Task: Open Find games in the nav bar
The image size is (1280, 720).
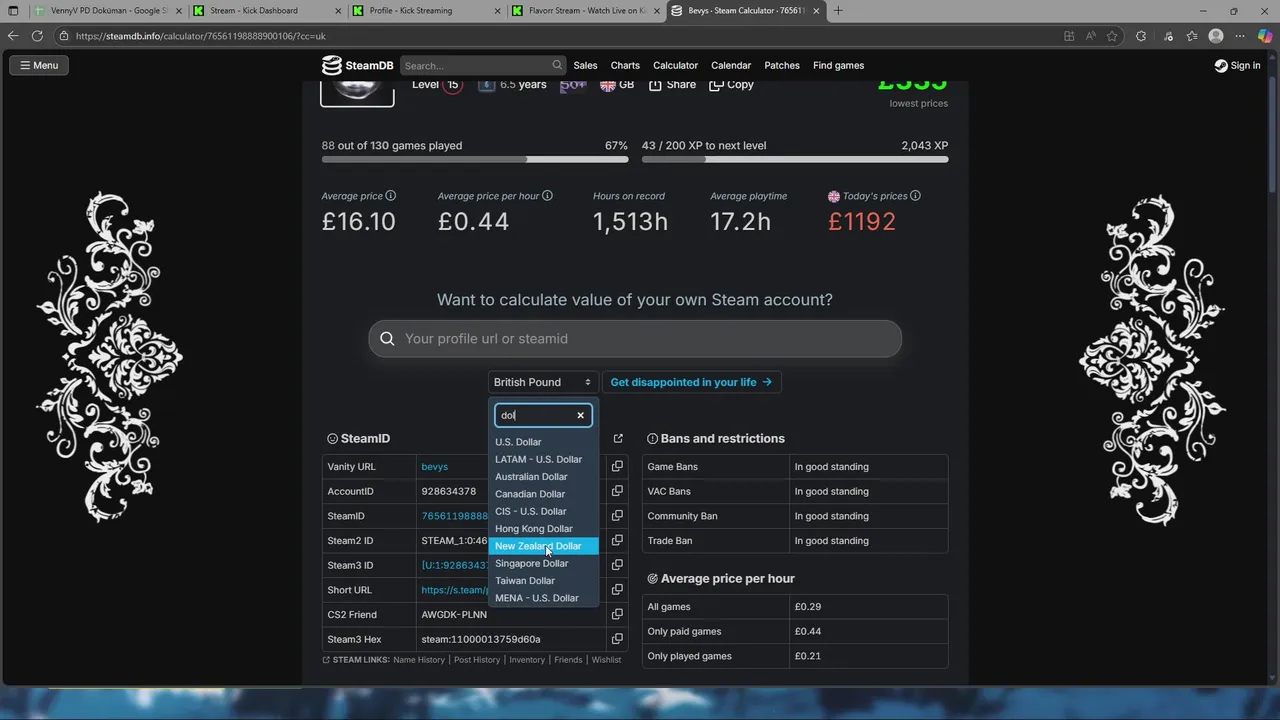Action: click(x=838, y=66)
